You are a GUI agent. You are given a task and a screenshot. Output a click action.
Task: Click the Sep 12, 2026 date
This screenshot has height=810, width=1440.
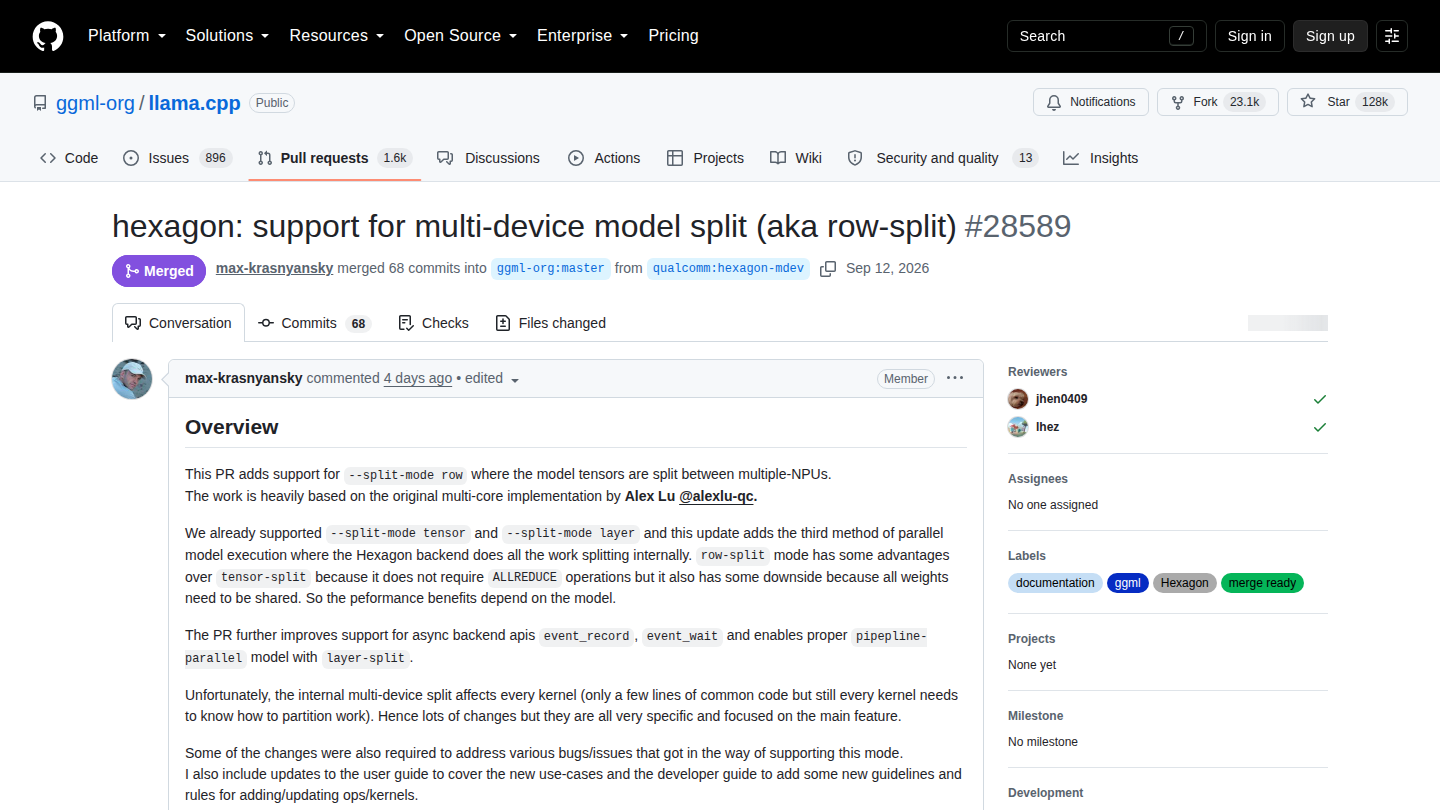(887, 268)
